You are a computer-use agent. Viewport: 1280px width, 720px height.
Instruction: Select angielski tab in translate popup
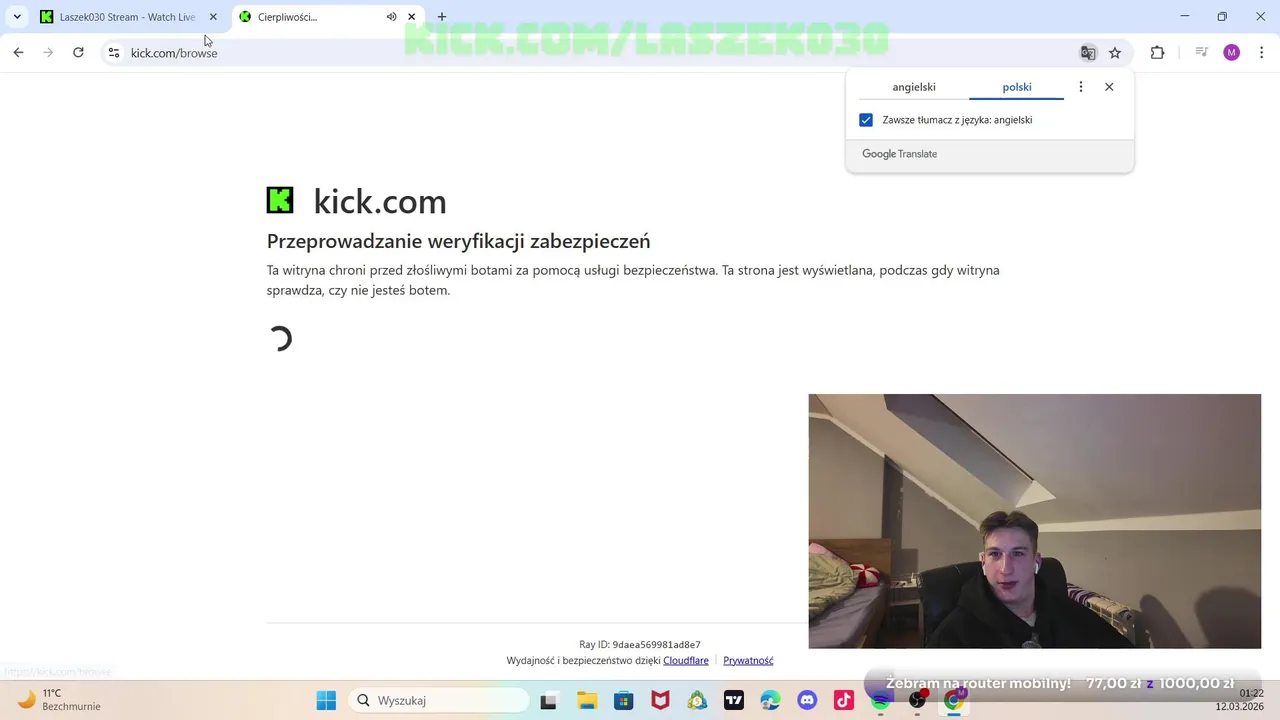click(914, 87)
